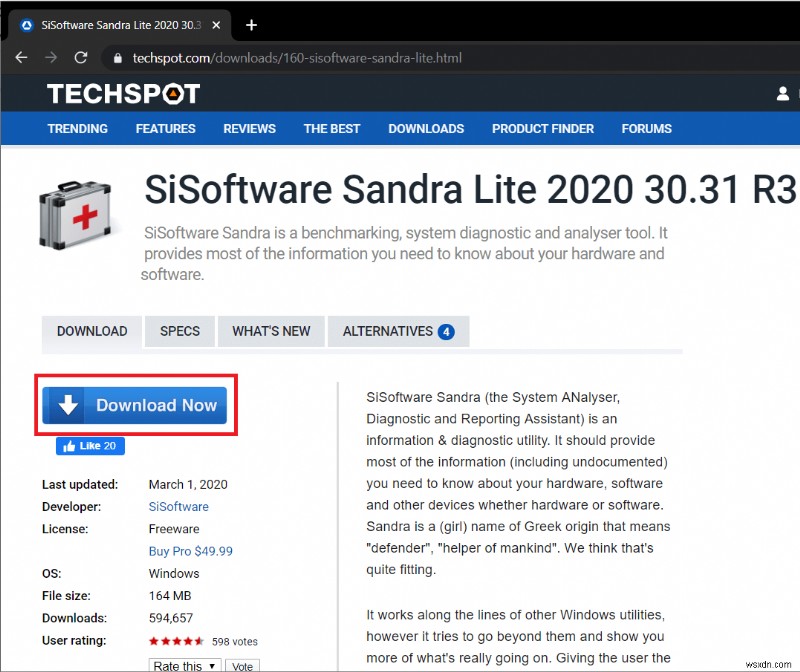Click the alternatives count badge 4
The image size is (800, 672).
[446, 332]
